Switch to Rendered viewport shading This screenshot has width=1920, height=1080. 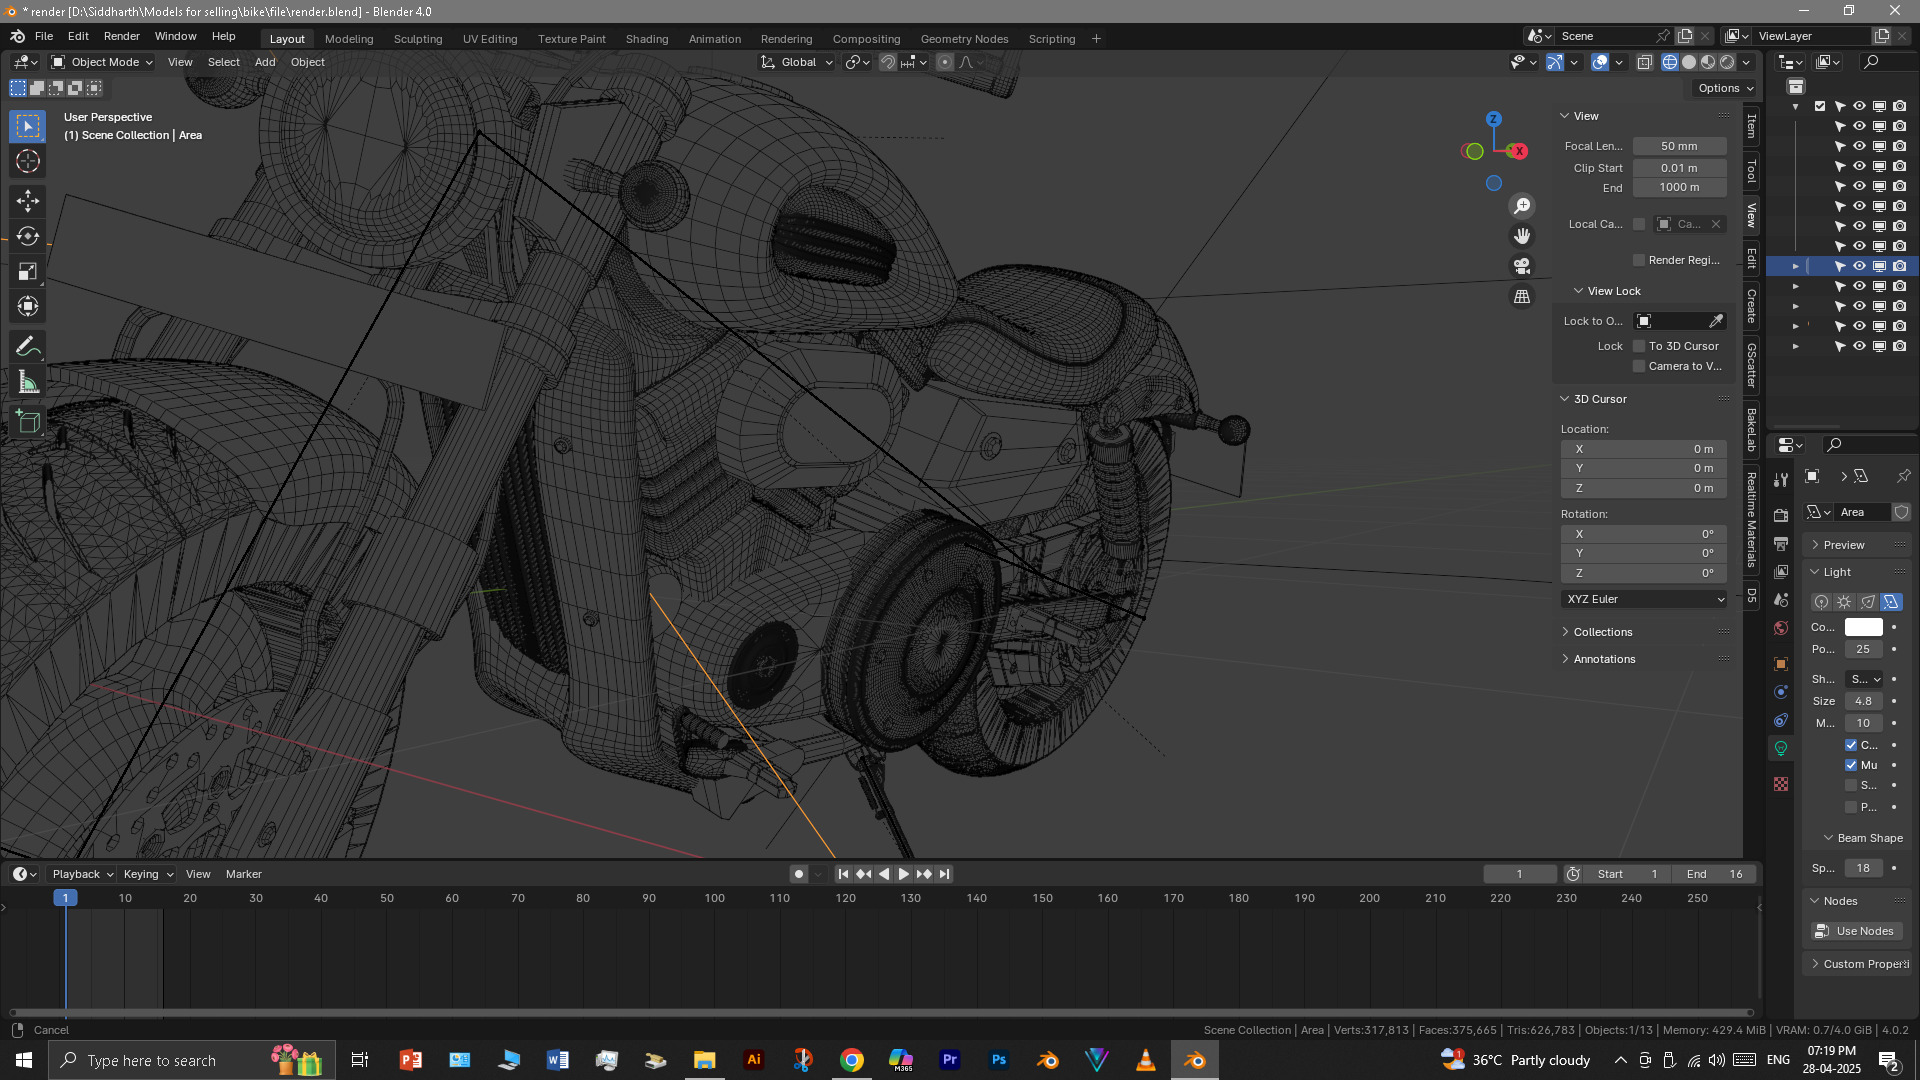1727,62
